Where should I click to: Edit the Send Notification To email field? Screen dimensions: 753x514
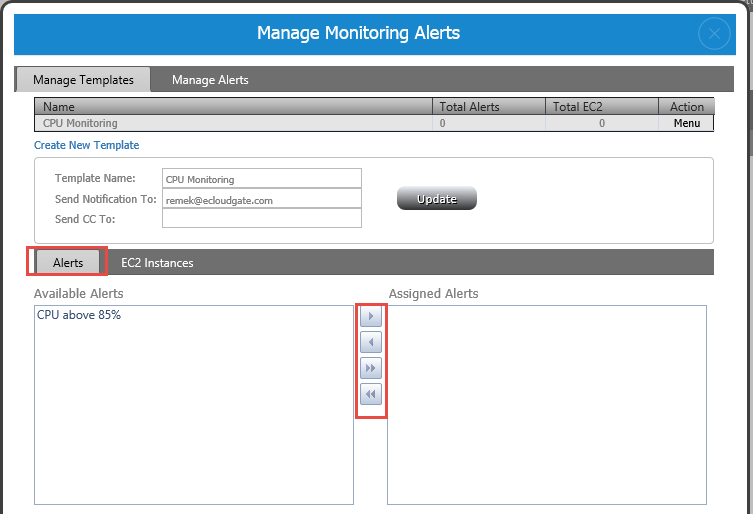(262, 198)
